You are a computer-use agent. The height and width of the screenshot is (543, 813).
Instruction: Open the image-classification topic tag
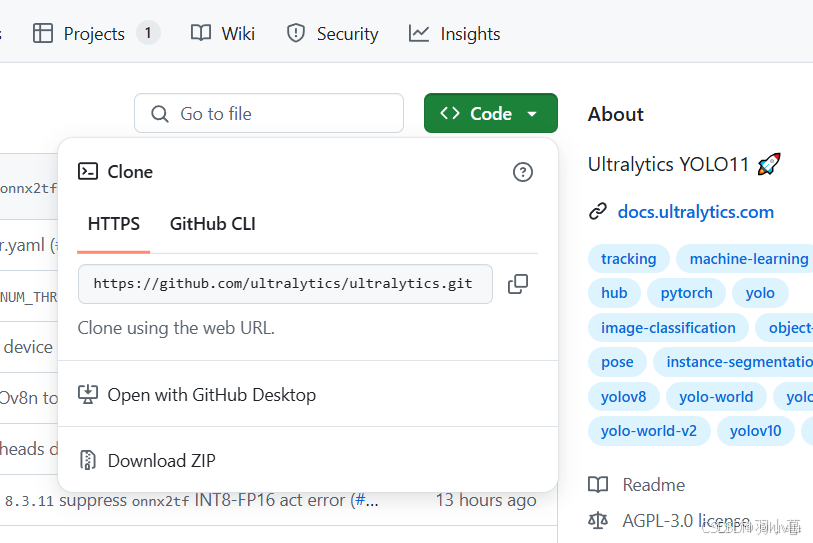coord(668,328)
